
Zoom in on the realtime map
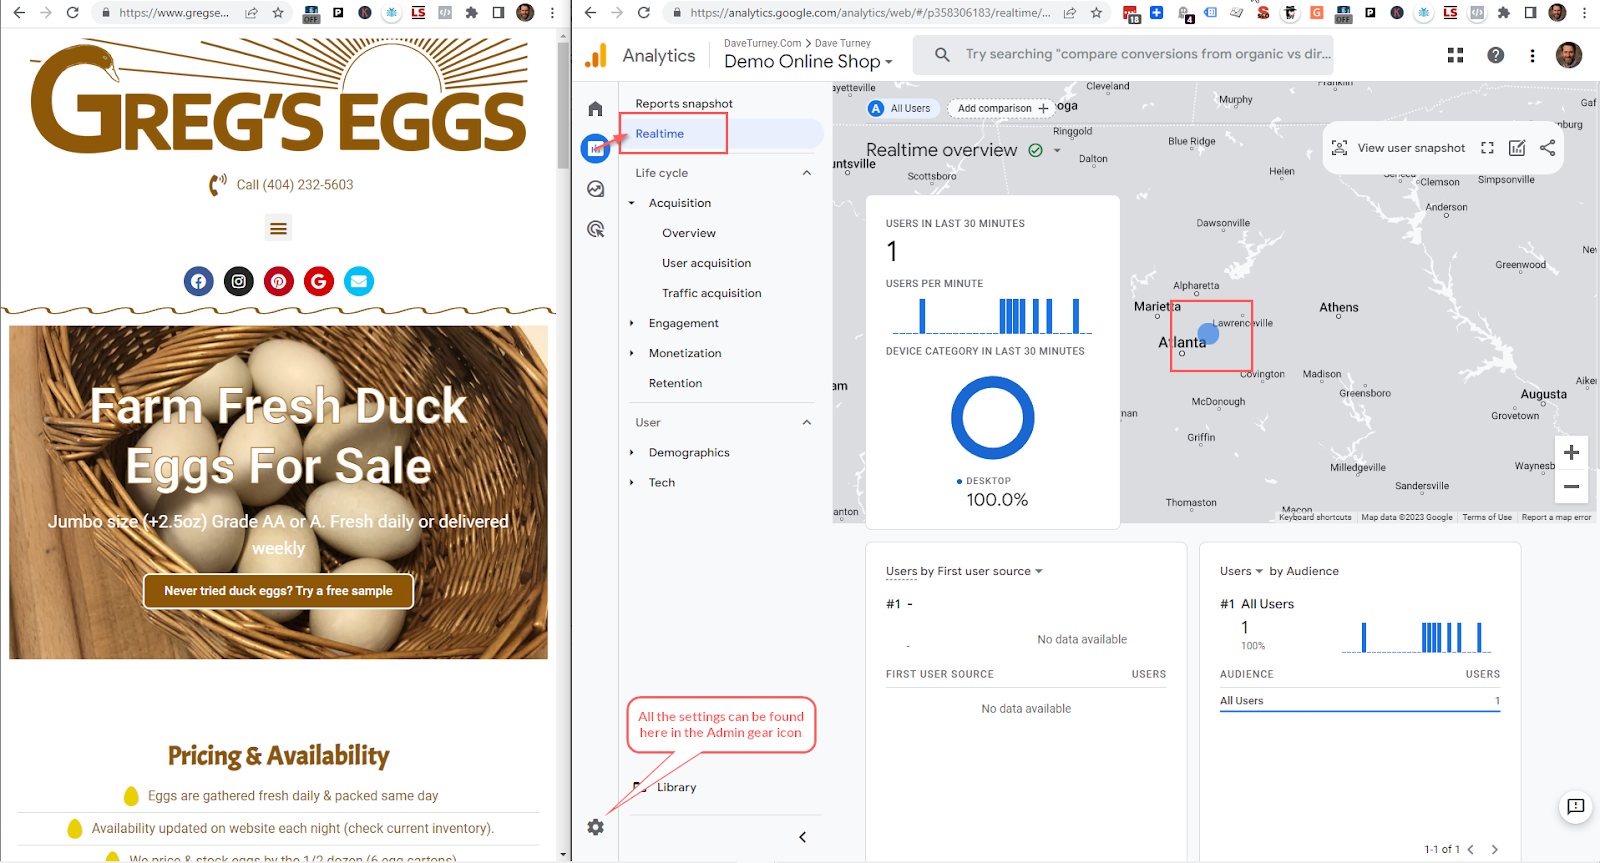tap(1571, 452)
